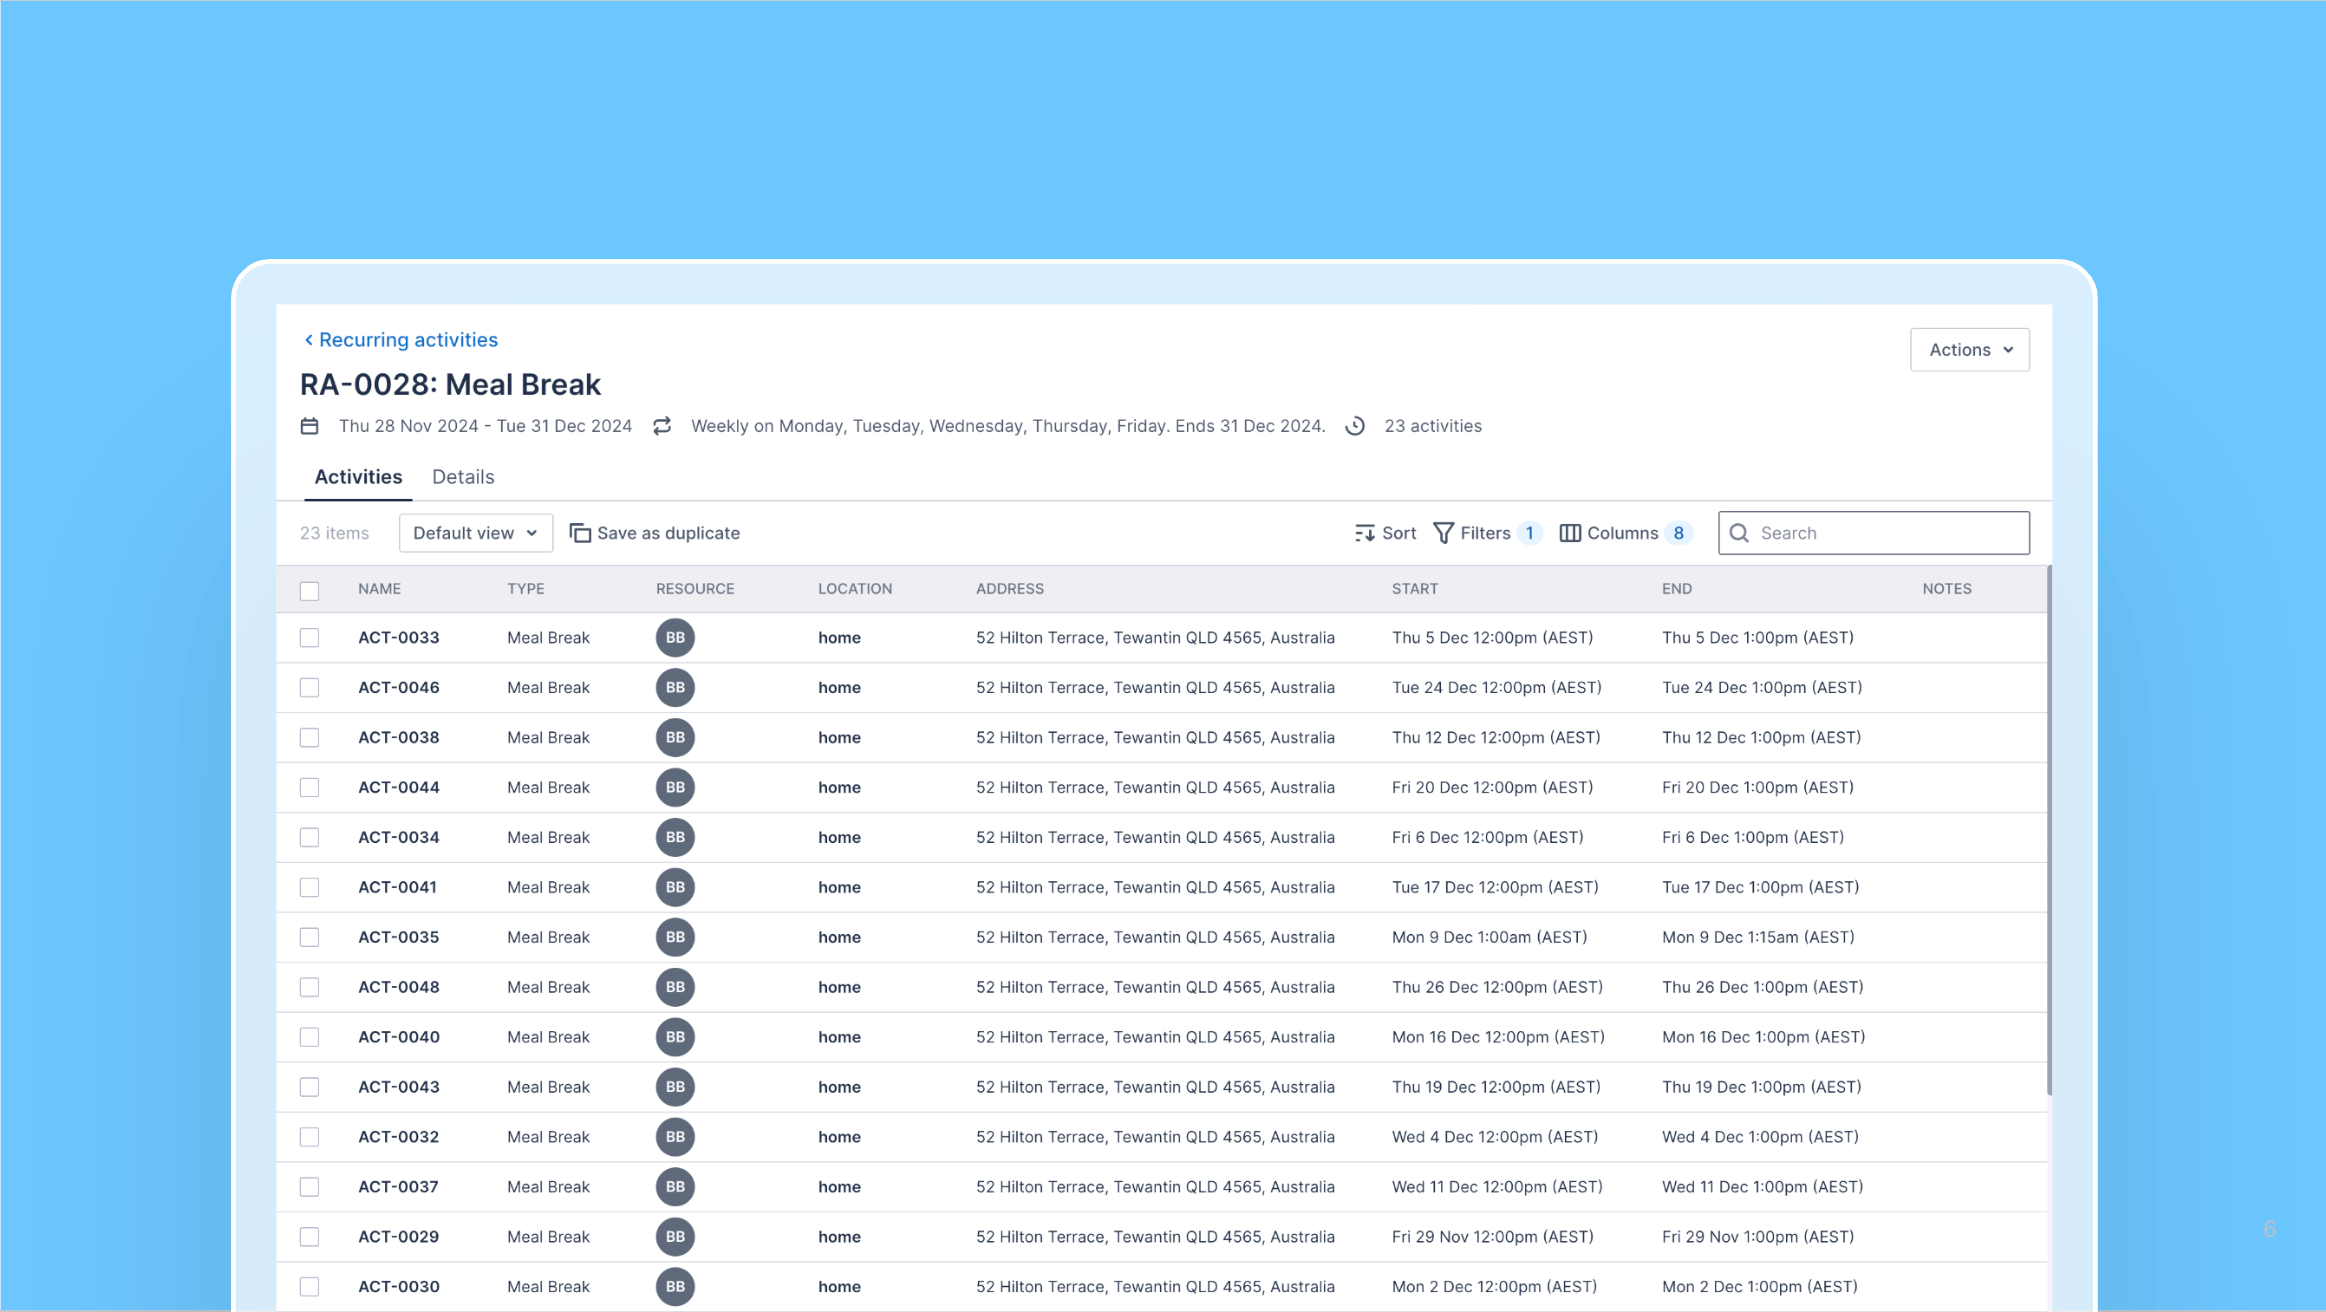Click the repeat icon beside Weekly schedule
The width and height of the screenshot is (2326, 1312).
pyautogui.click(x=662, y=426)
